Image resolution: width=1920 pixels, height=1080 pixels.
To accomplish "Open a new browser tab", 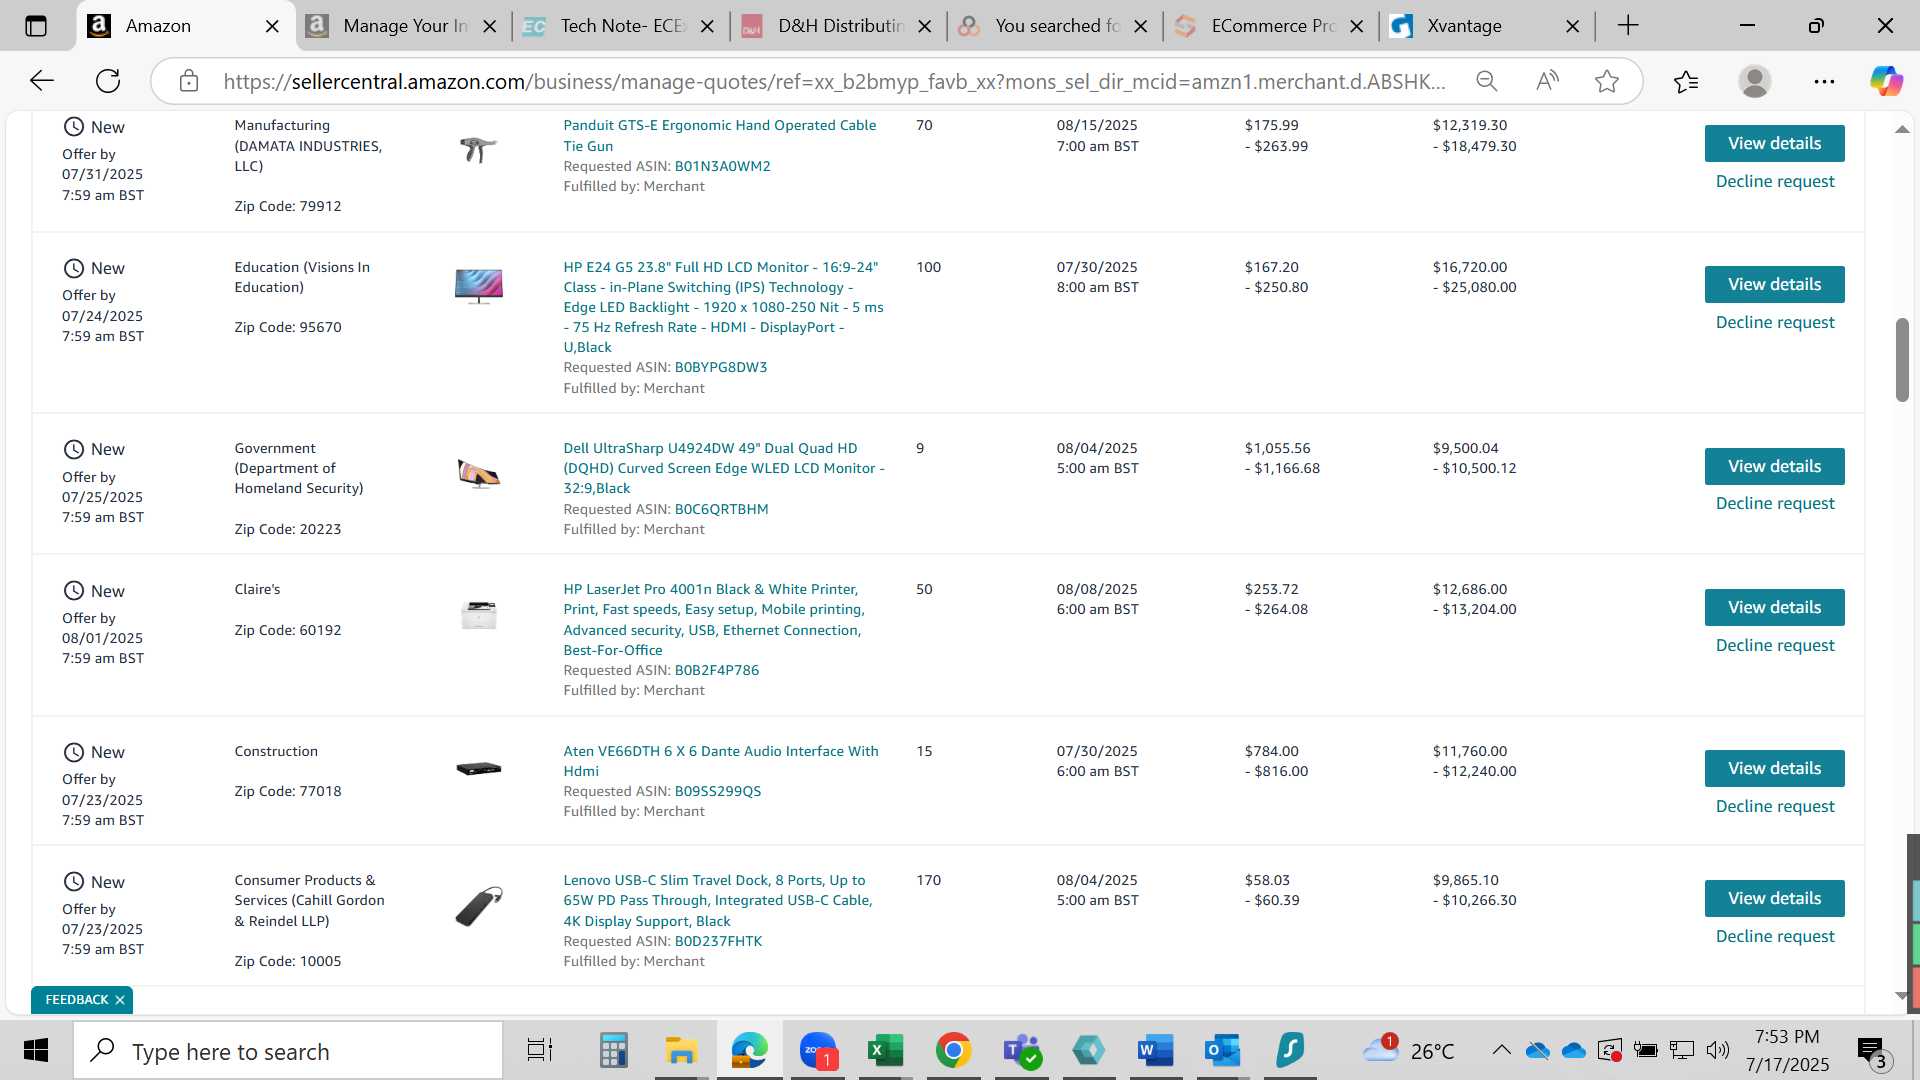I will click(1628, 26).
